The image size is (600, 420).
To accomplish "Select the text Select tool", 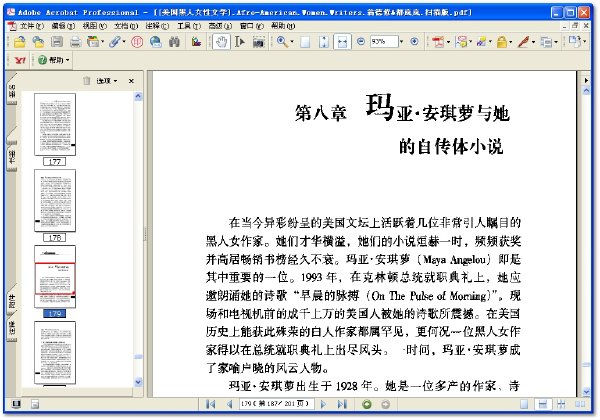I will 239,43.
